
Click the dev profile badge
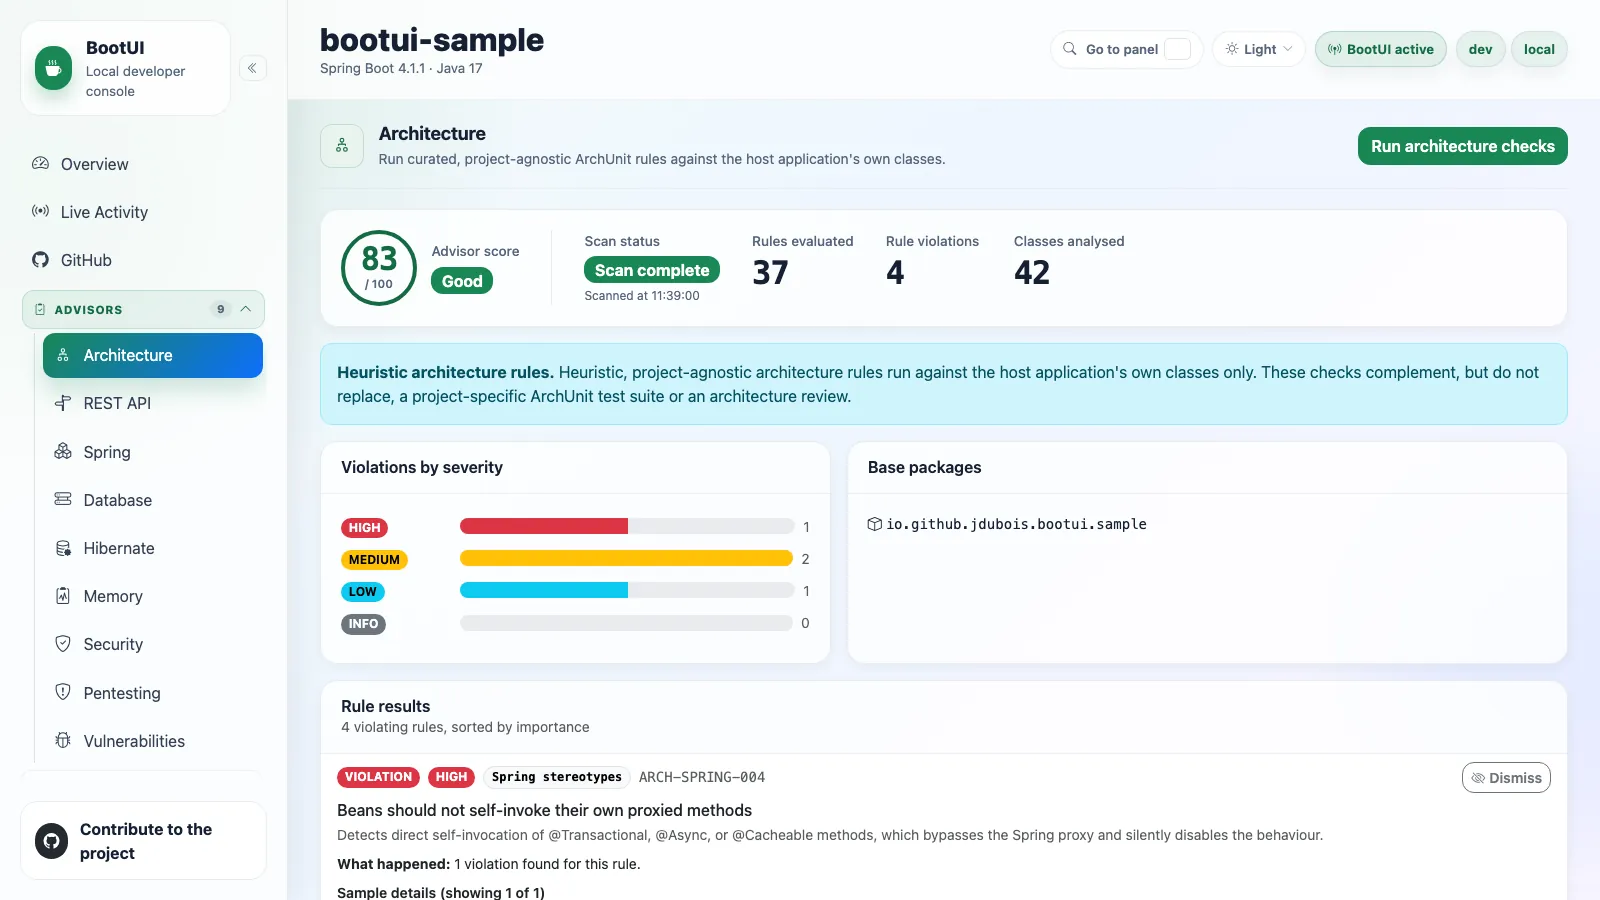click(x=1480, y=49)
